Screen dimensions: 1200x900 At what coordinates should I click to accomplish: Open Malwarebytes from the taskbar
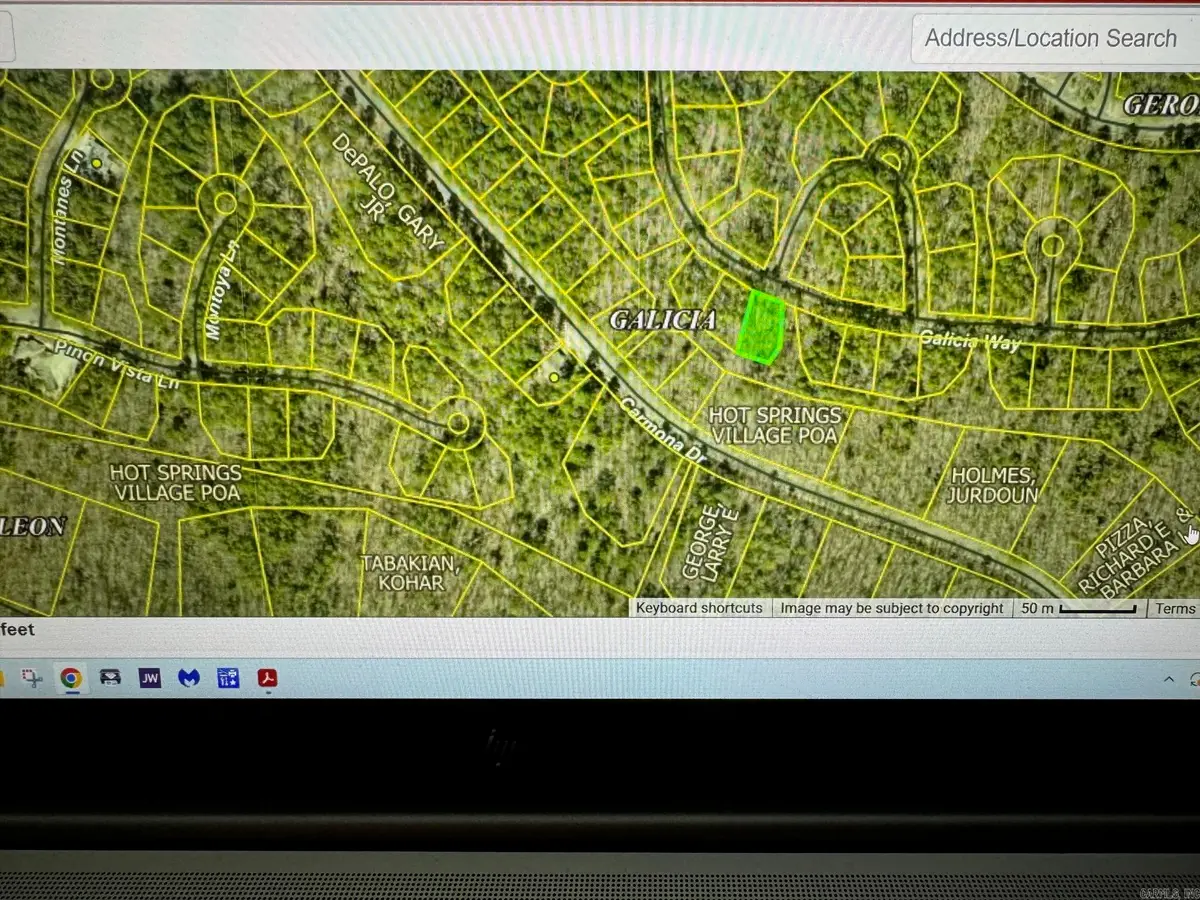click(188, 678)
